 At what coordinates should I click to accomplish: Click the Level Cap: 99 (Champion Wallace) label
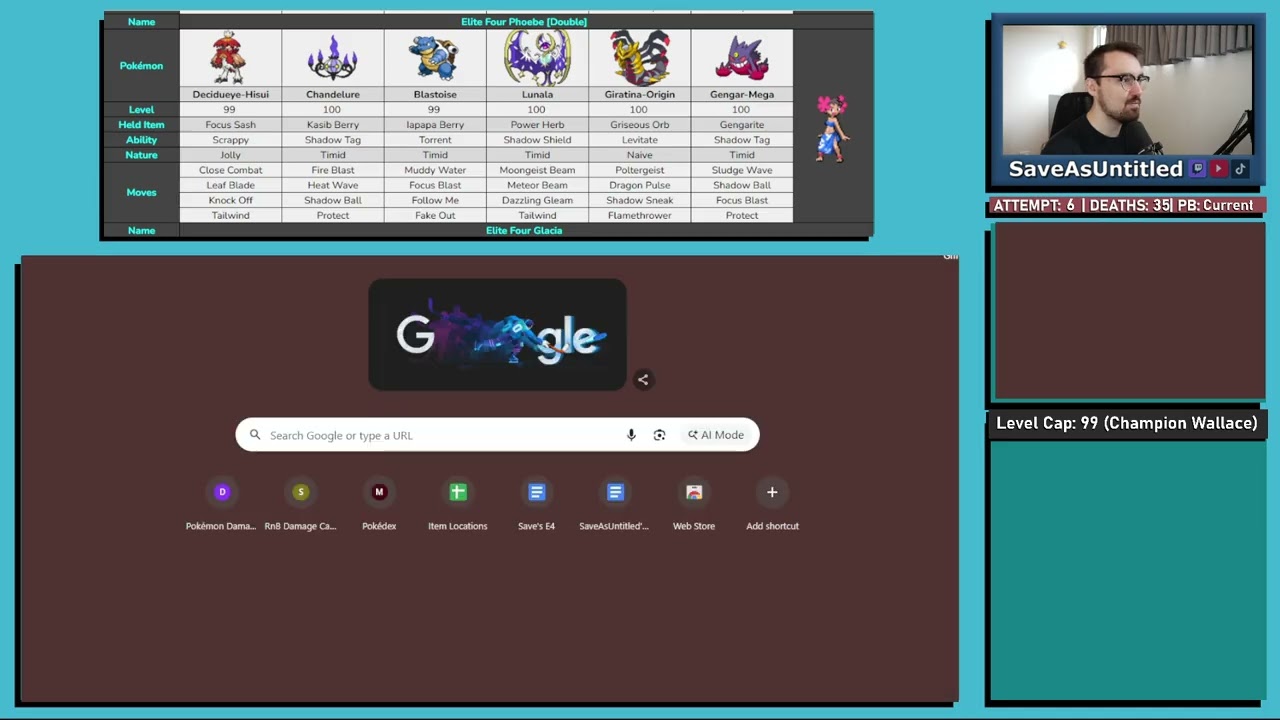pyautogui.click(x=1127, y=423)
